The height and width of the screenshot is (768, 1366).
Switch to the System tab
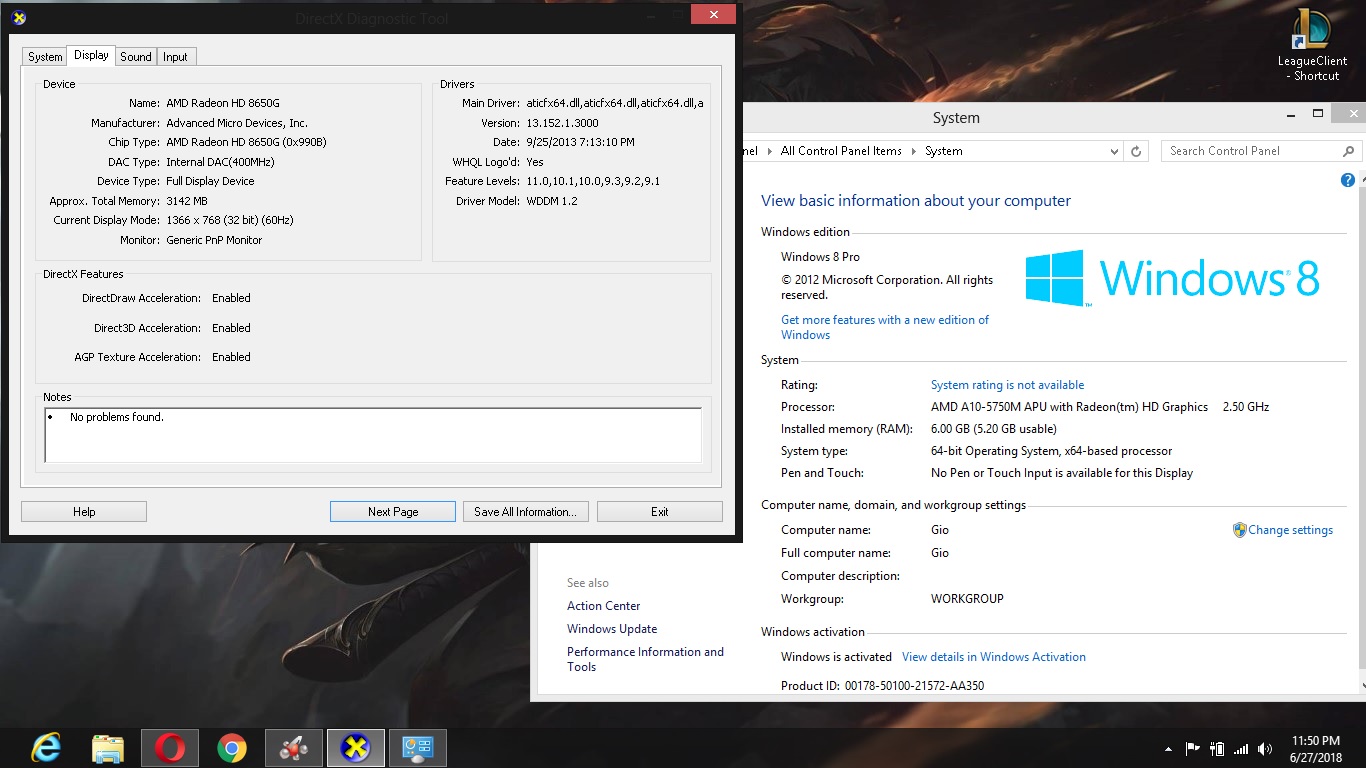pos(45,57)
